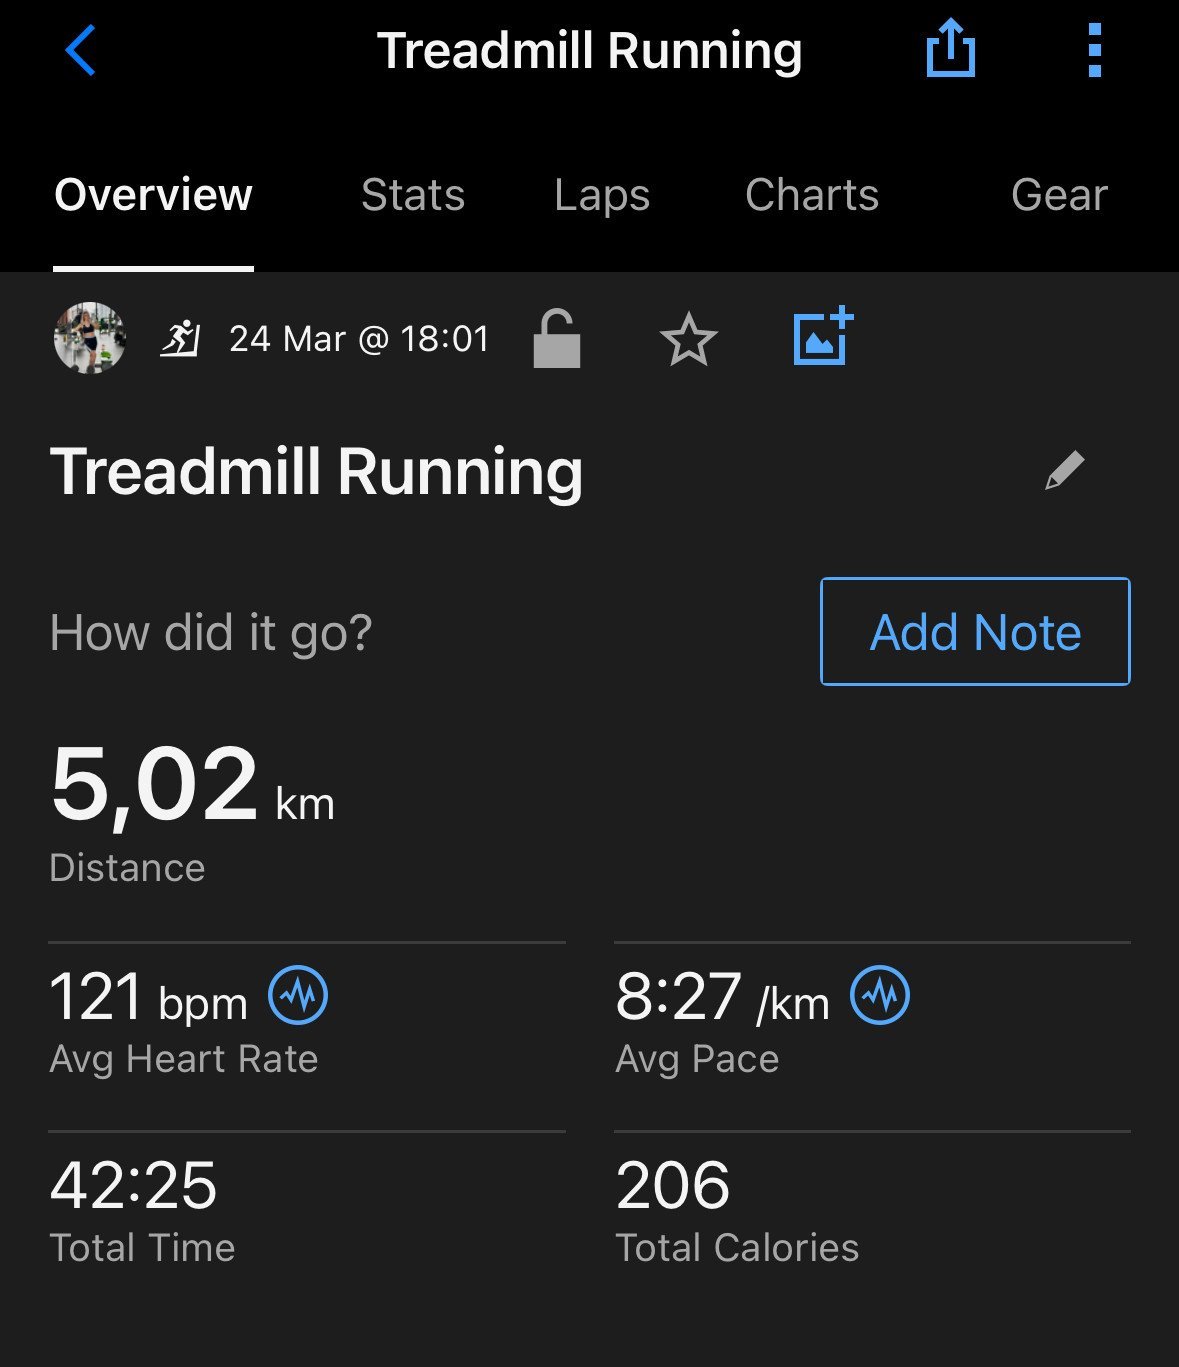Switch to the Stats tab
Screen dimensions: 1179x1367
(x=413, y=195)
